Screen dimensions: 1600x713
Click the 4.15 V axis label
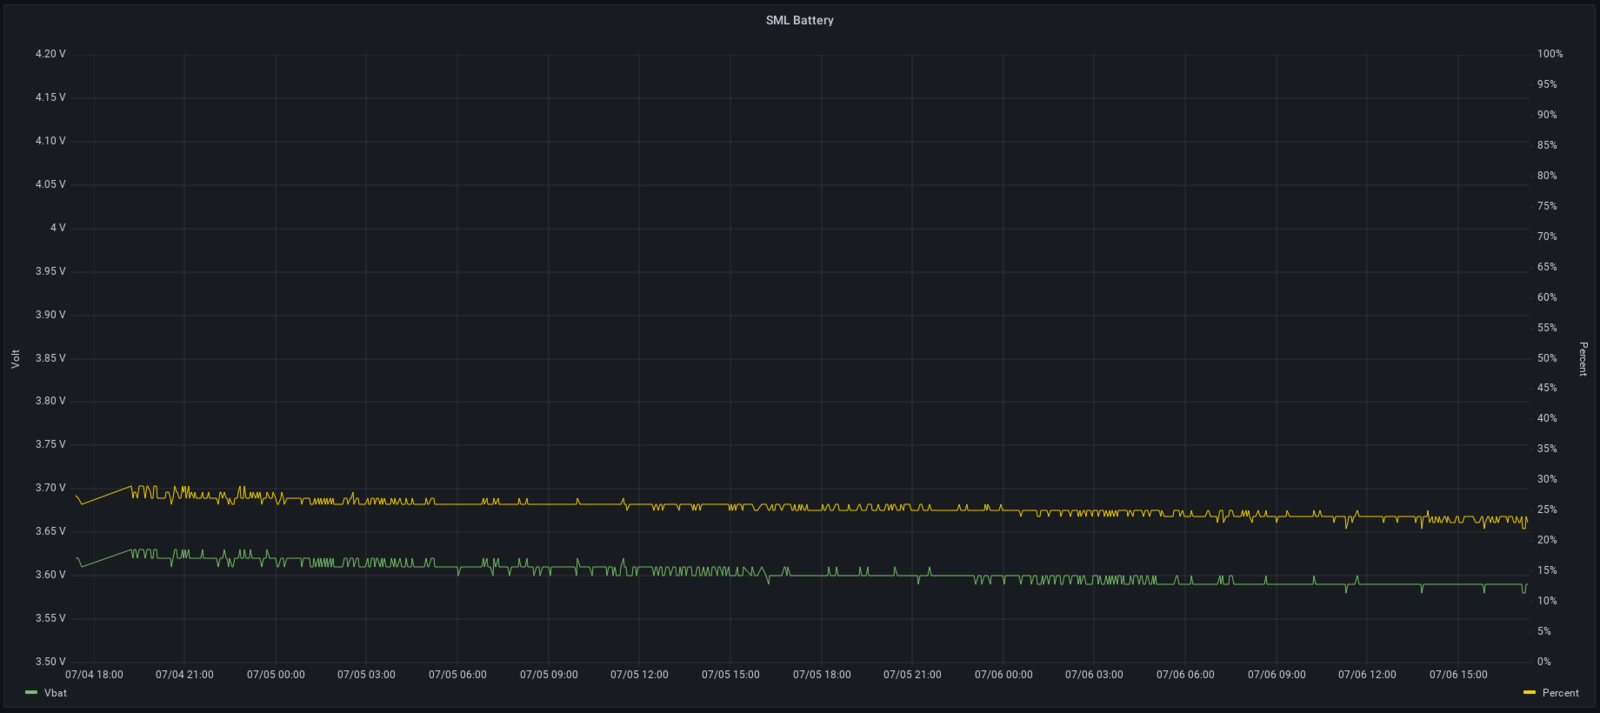[50, 98]
